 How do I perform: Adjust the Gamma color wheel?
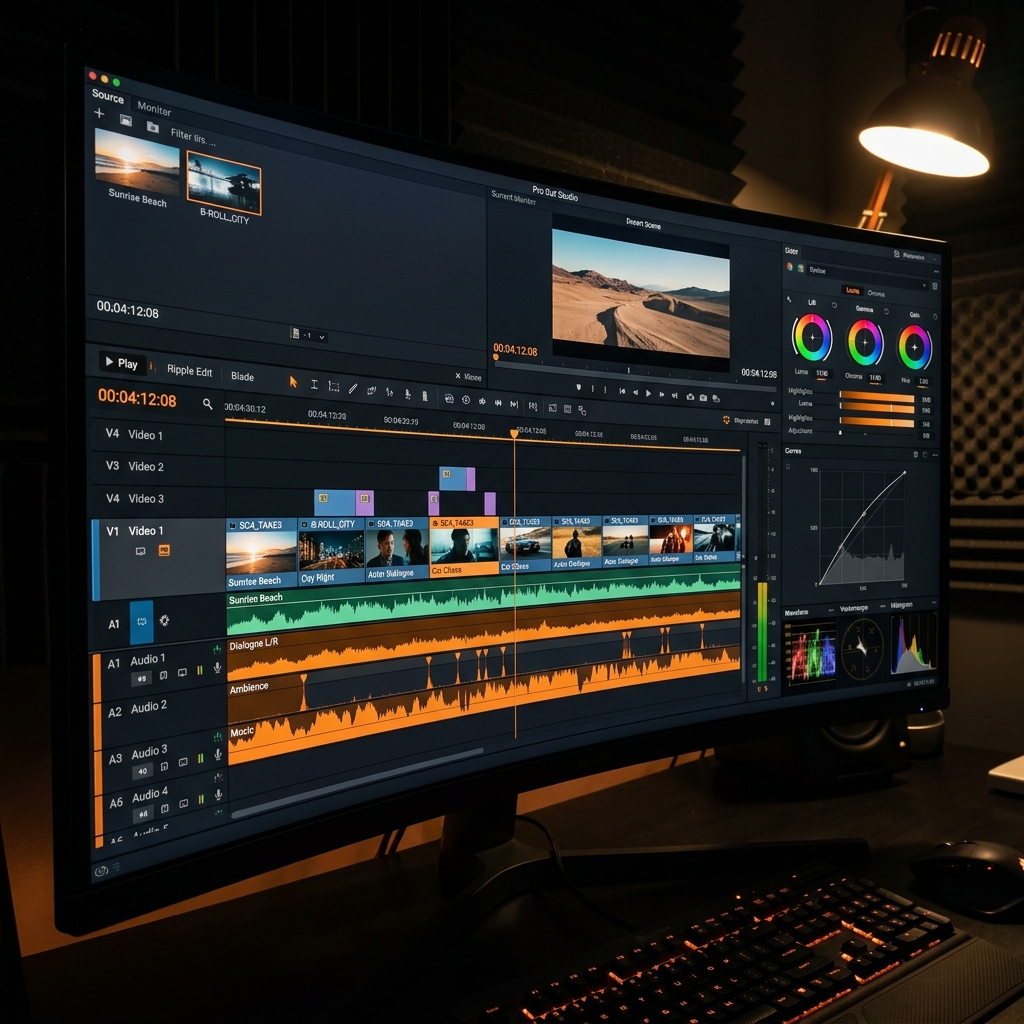[865, 342]
